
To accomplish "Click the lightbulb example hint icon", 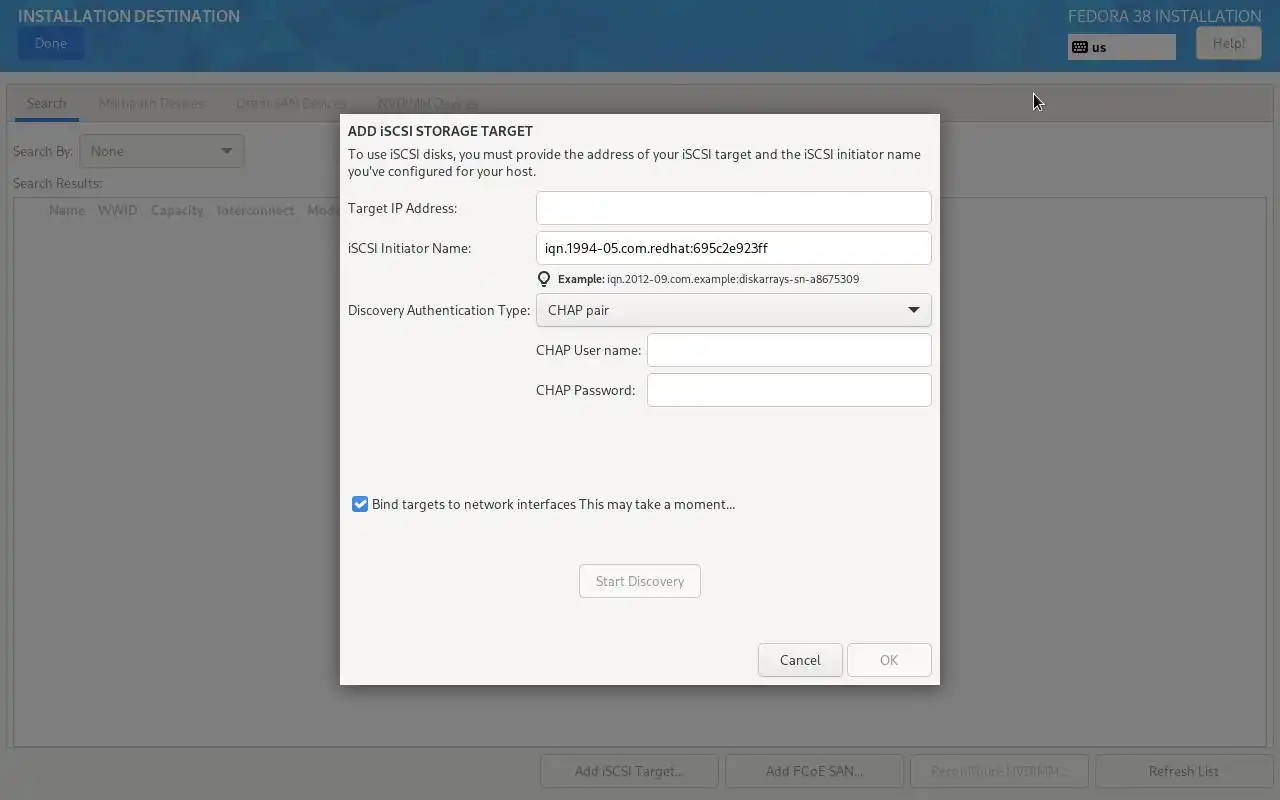I will click(544, 279).
